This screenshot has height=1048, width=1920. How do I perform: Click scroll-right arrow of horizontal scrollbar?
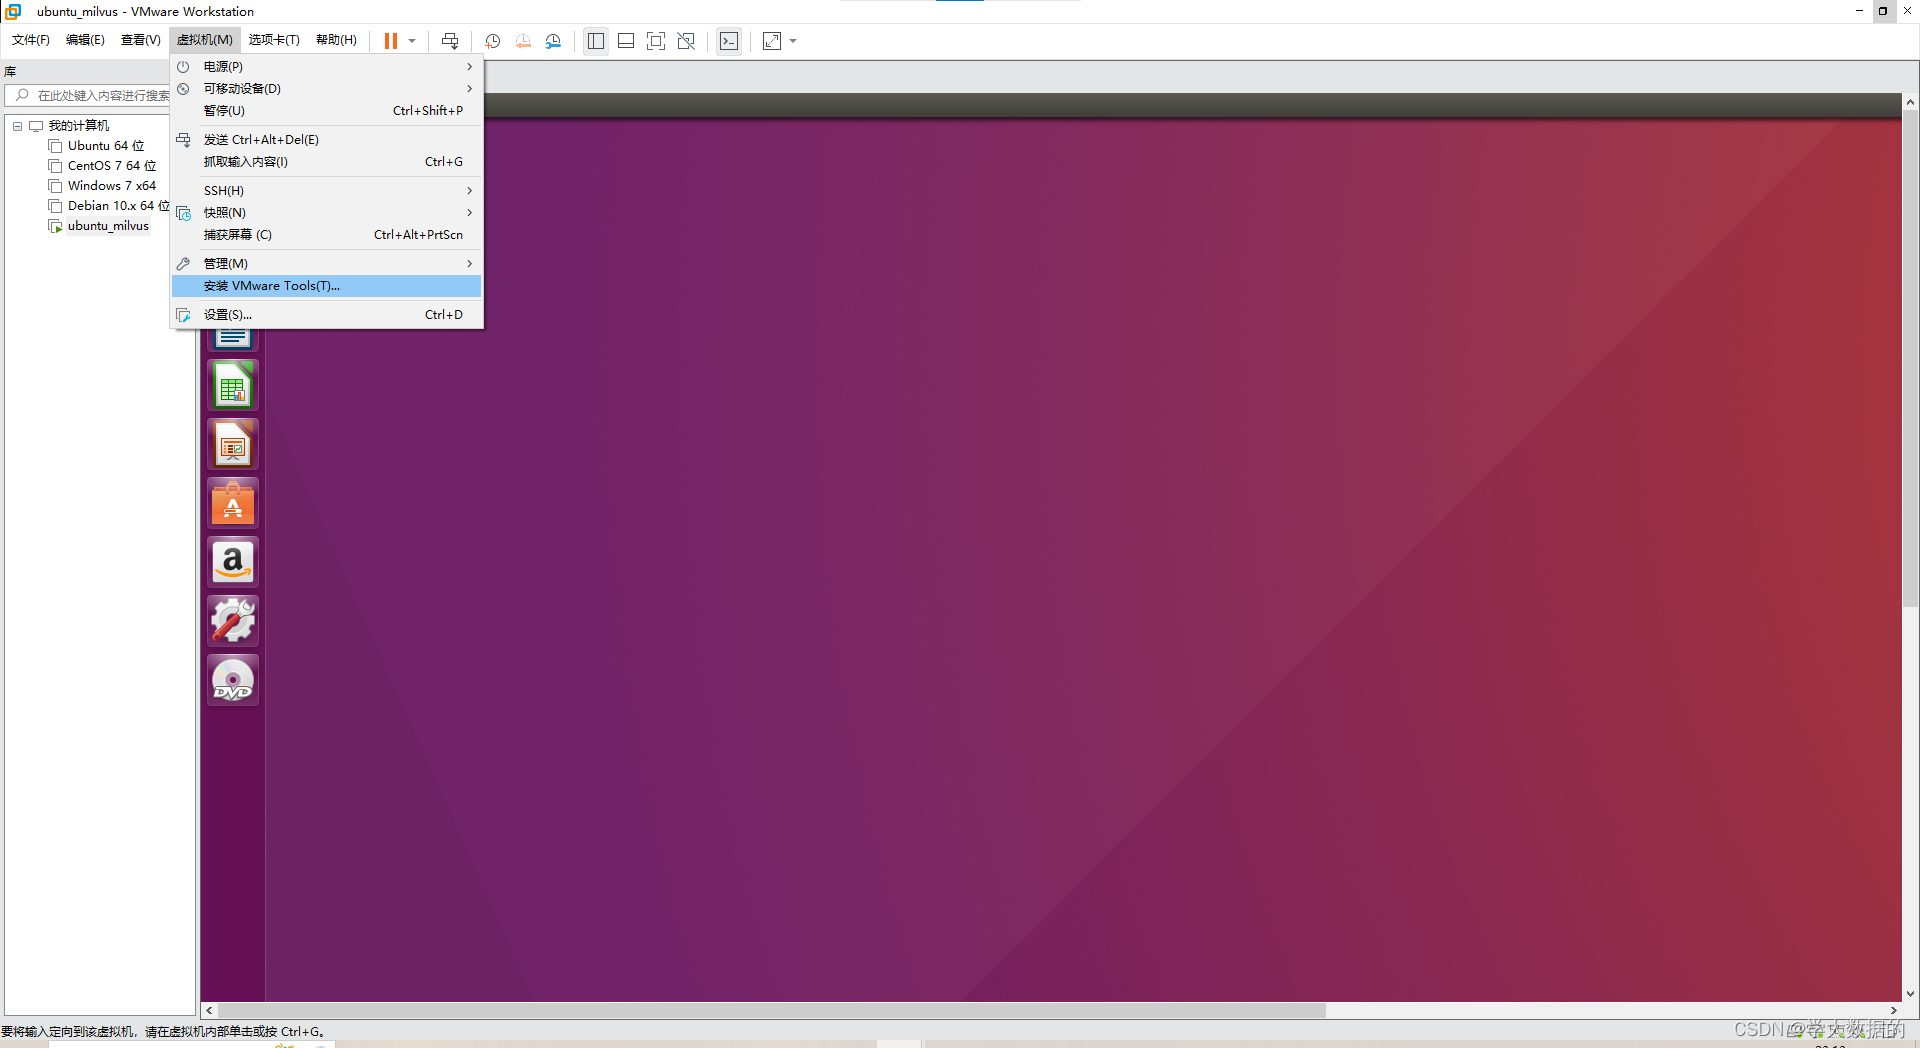coord(1894,1010)
